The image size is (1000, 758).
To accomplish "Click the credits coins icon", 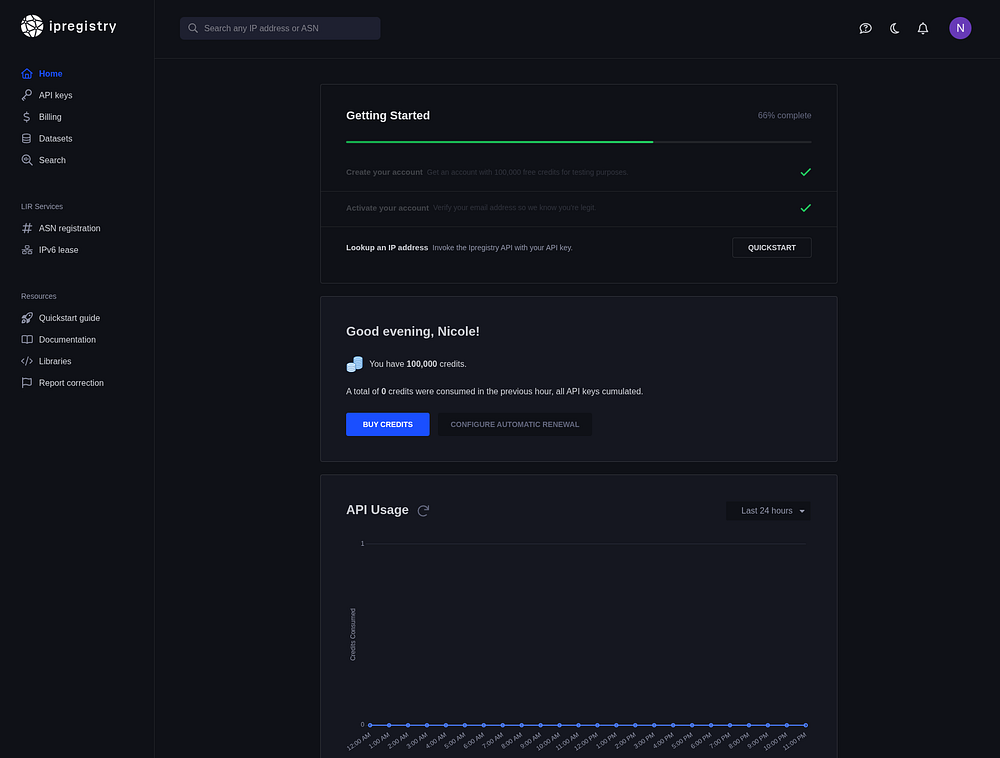I will (x=355, y=364).
